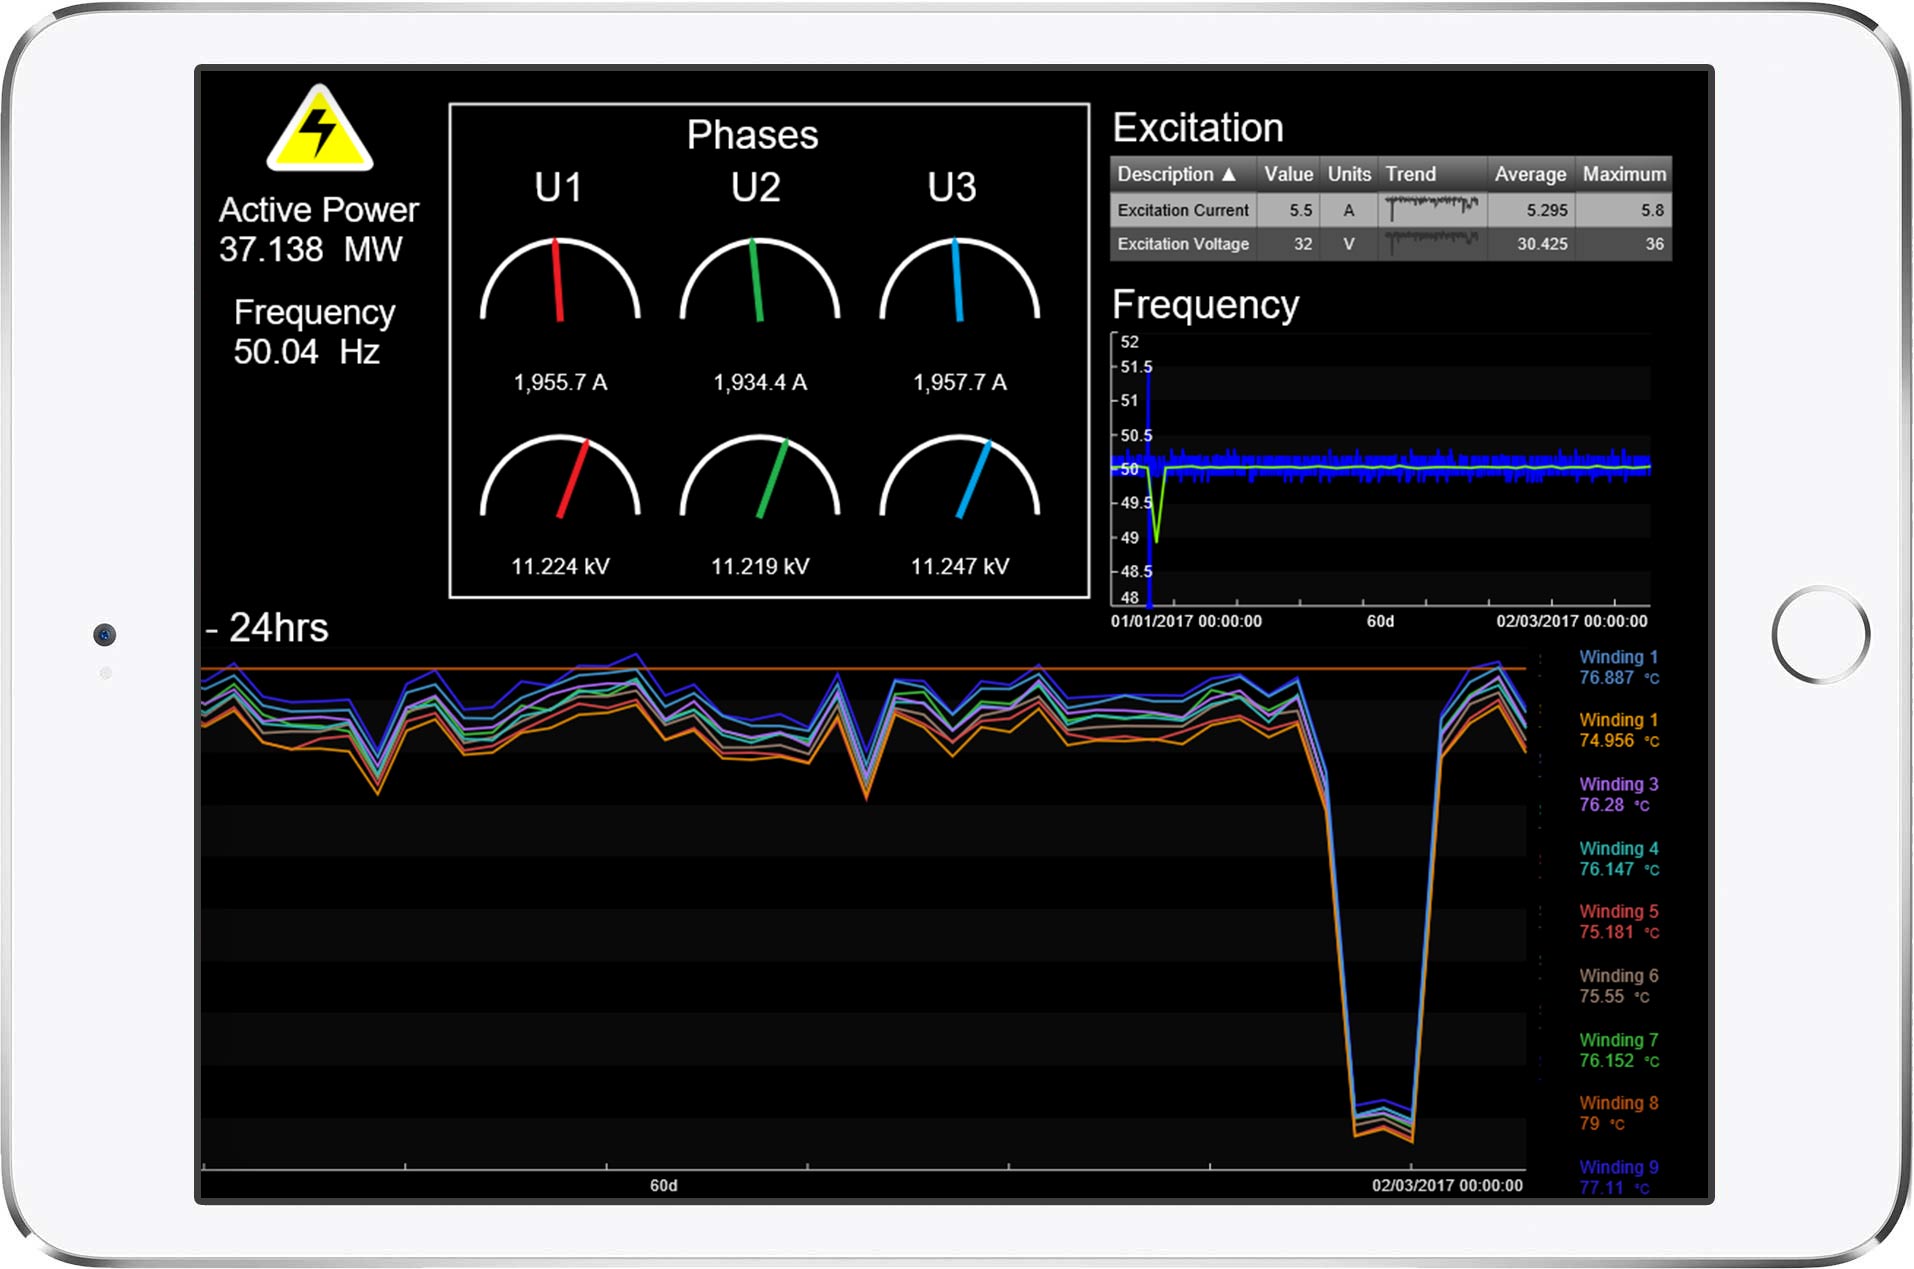The height and width of the screenshot is (1269, 1914).
Task: Click the Frequency chart heading above the graph
Action: tap(1205, 304)
